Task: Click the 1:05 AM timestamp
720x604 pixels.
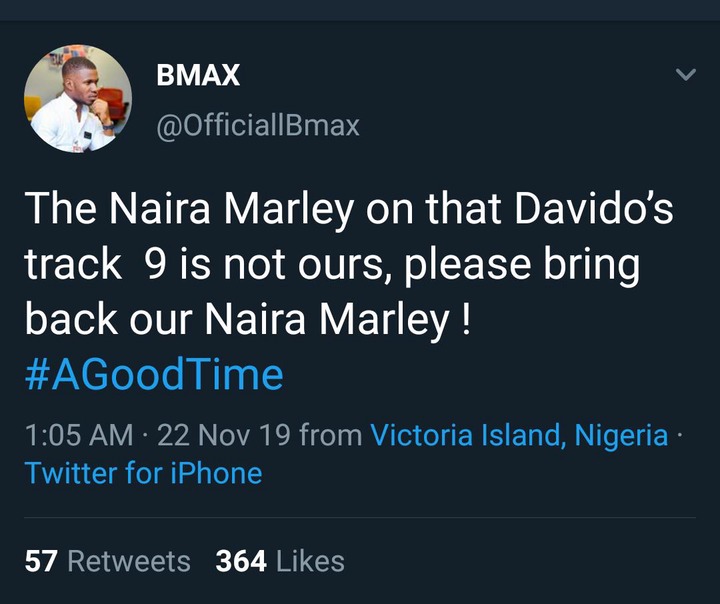Action: (x=79, y=435)
